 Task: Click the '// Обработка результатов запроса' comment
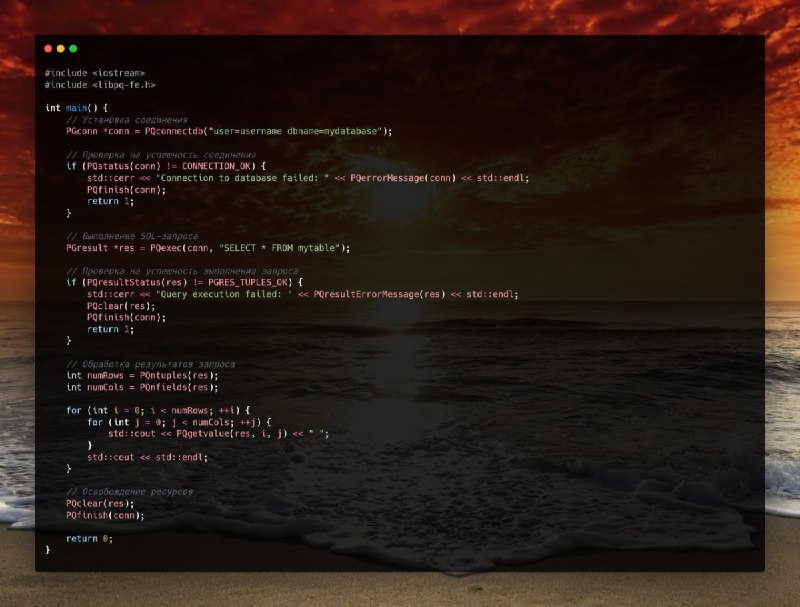click(151, 364)
